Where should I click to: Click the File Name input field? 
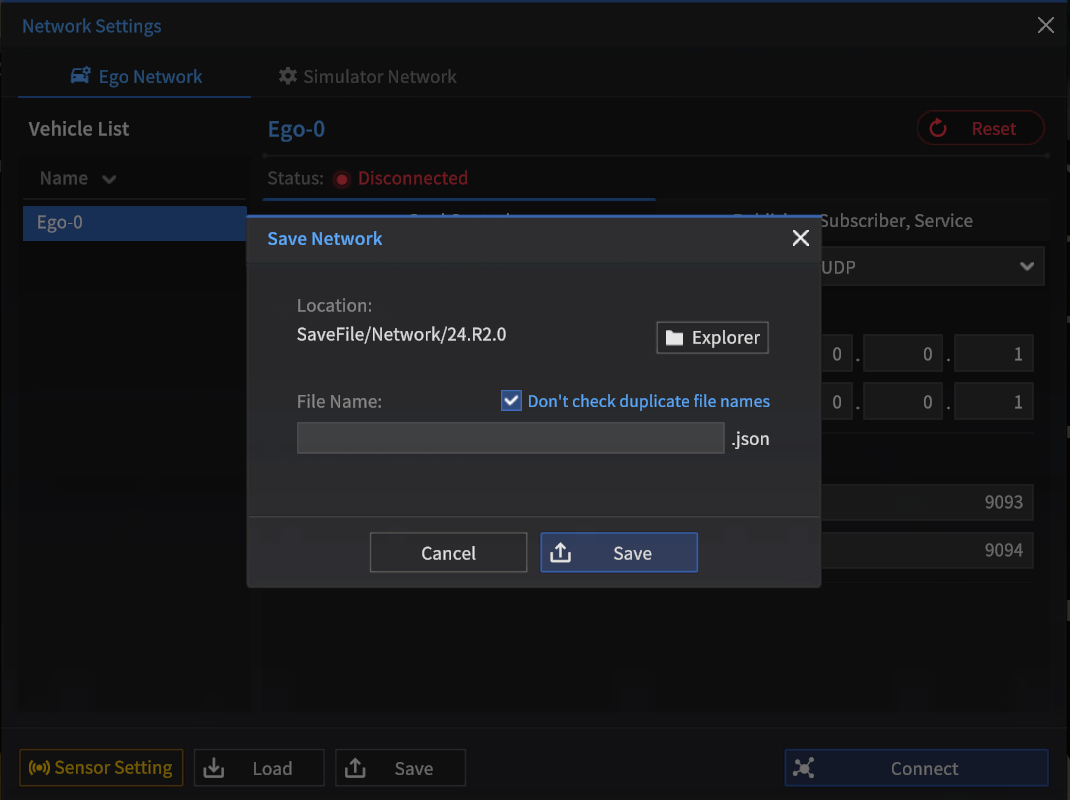click(x=510, y=438)
